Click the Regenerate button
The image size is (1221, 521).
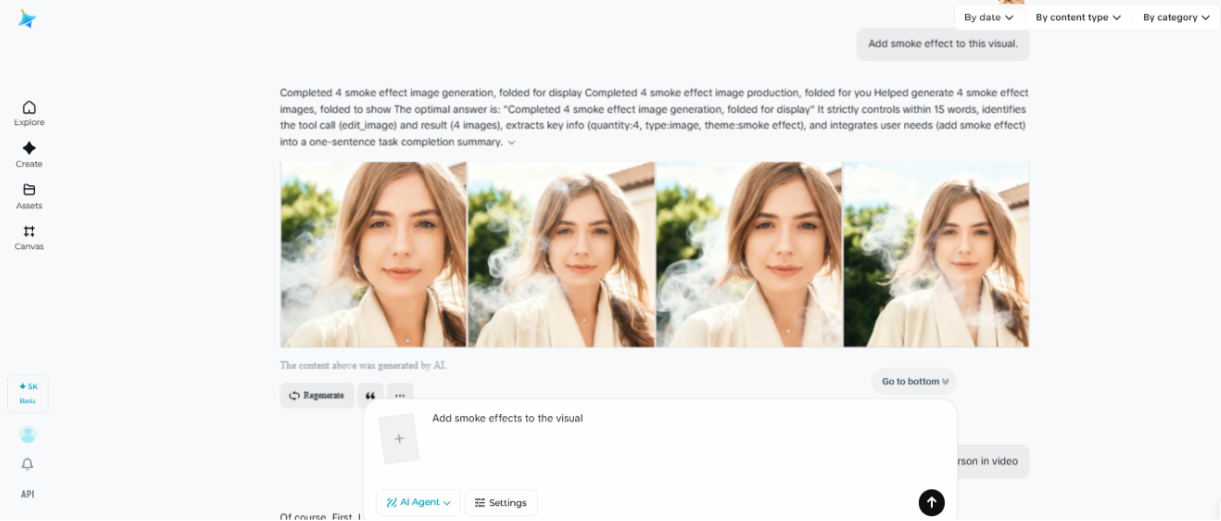click(x=316, y=395)
